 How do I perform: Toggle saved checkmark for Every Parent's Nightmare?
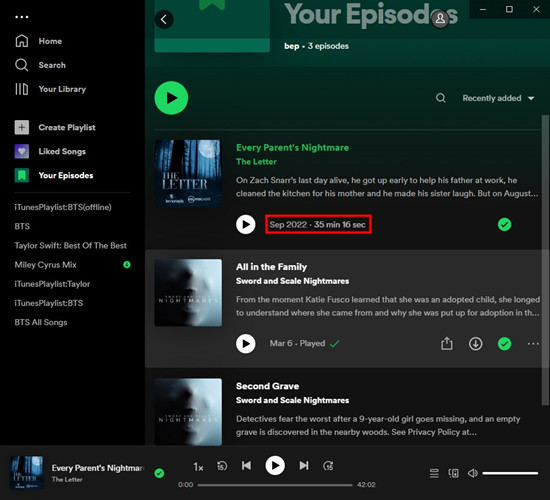click(x=504, y=225)
